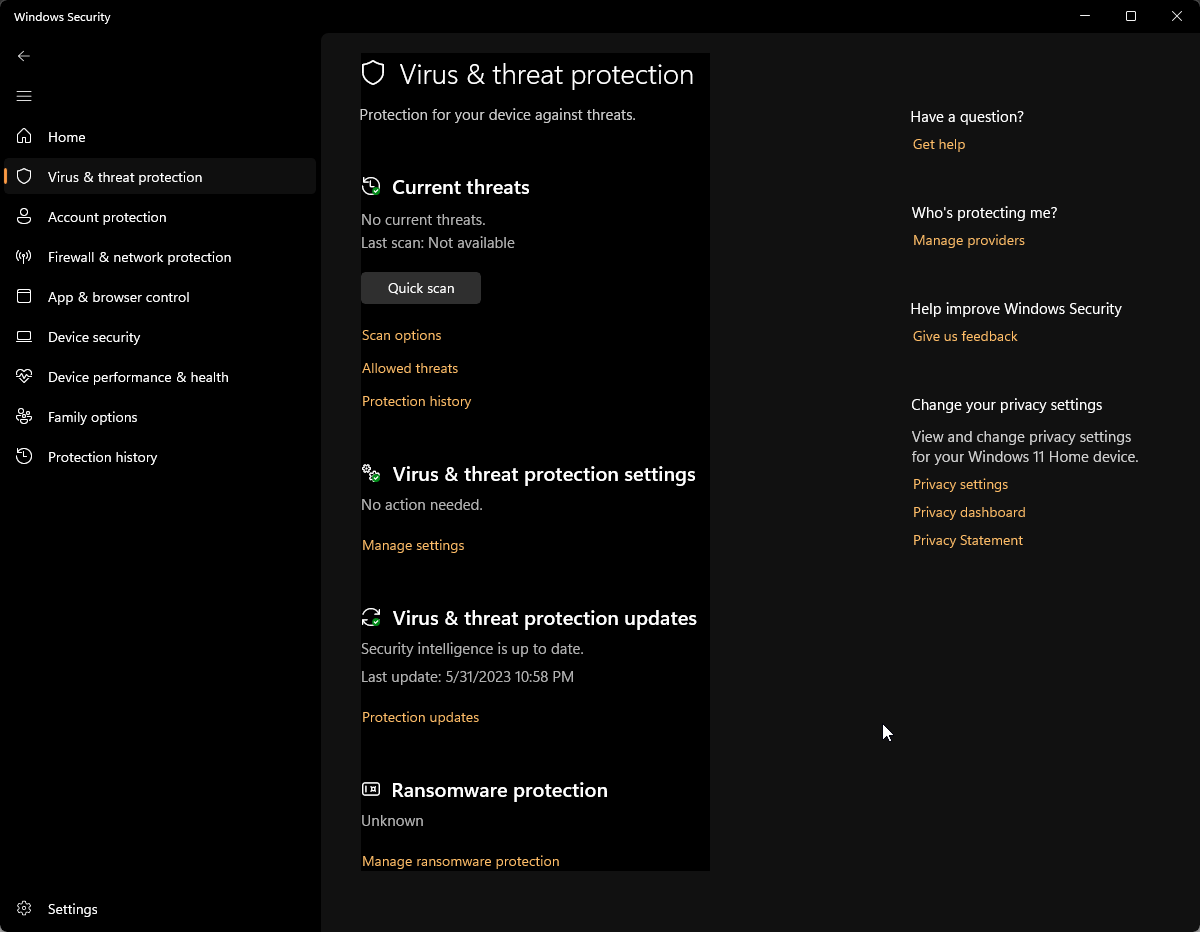This screenshot has height=932, width=1200.
Task: Click the back arrow icon
Action: tap(24, 56)
